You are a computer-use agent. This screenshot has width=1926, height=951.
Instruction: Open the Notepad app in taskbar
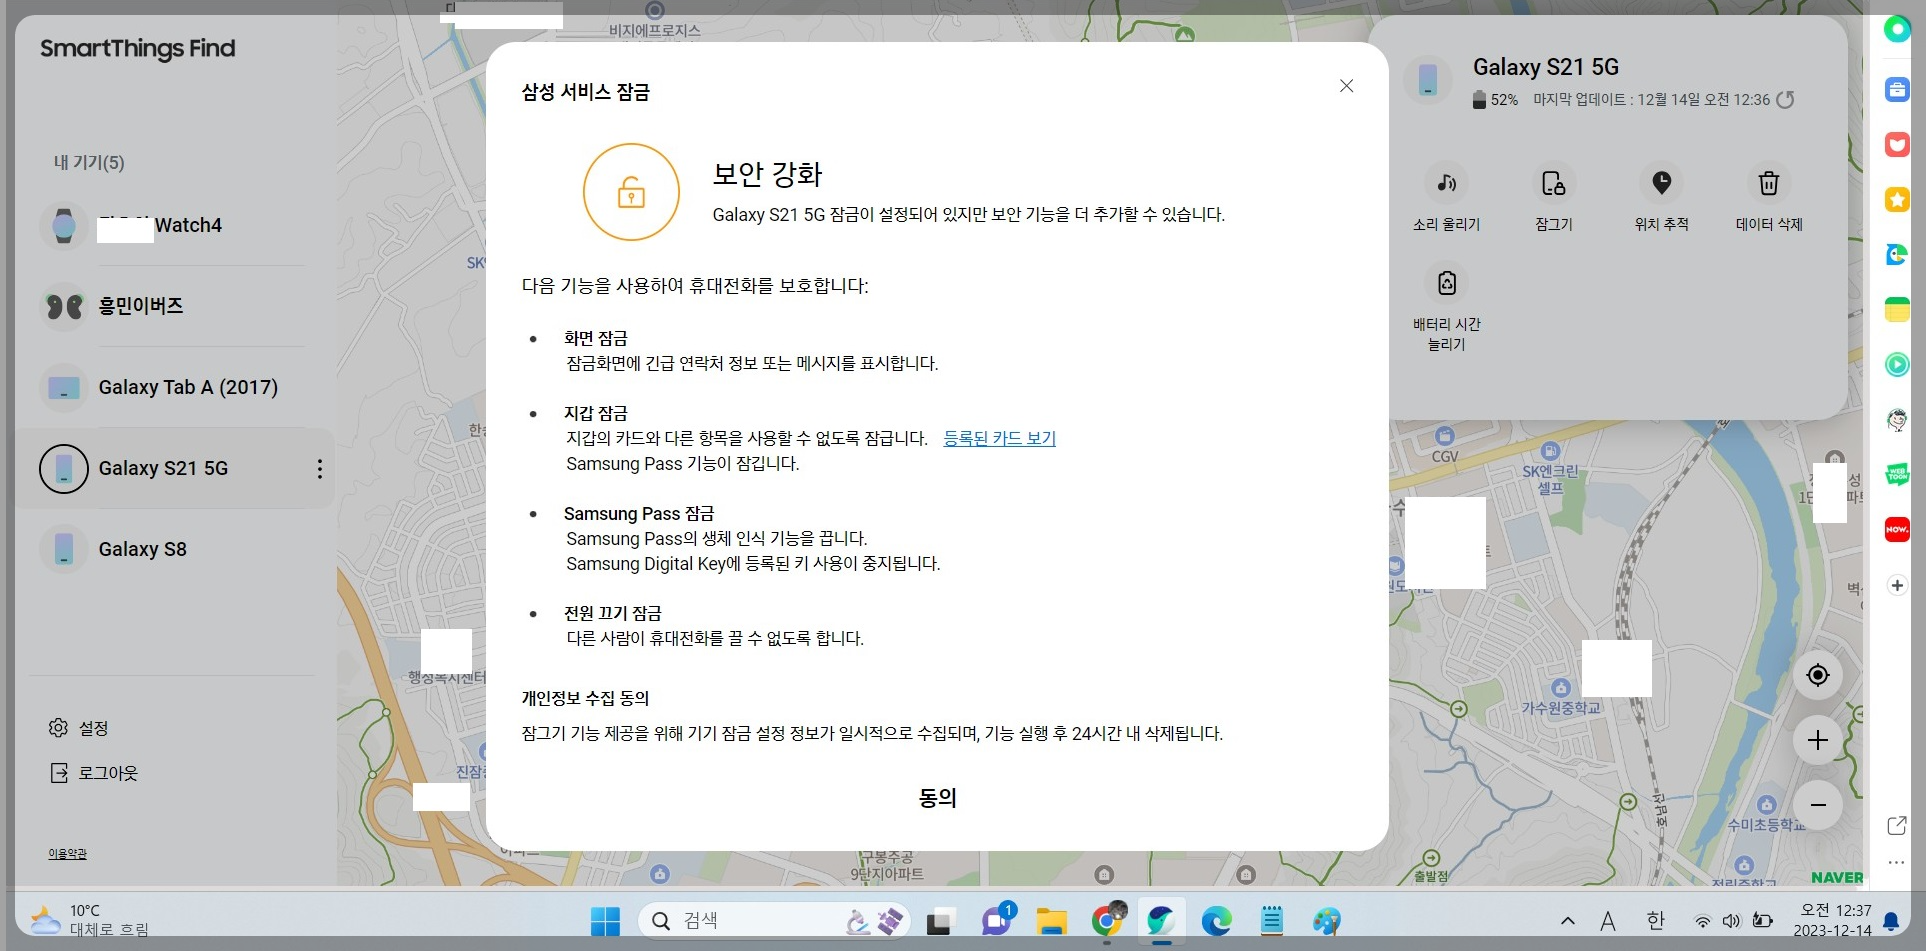tap(1271, 921)
